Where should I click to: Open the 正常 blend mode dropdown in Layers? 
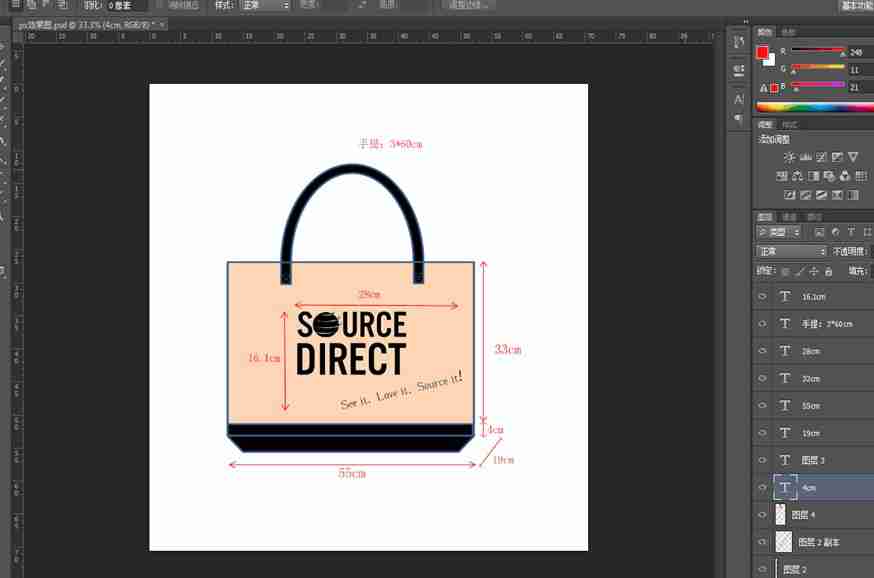792,252
